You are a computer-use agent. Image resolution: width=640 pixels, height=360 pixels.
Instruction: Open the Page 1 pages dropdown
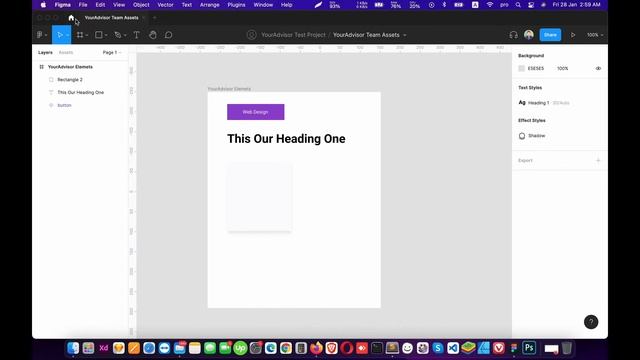(x=112, y=53)
